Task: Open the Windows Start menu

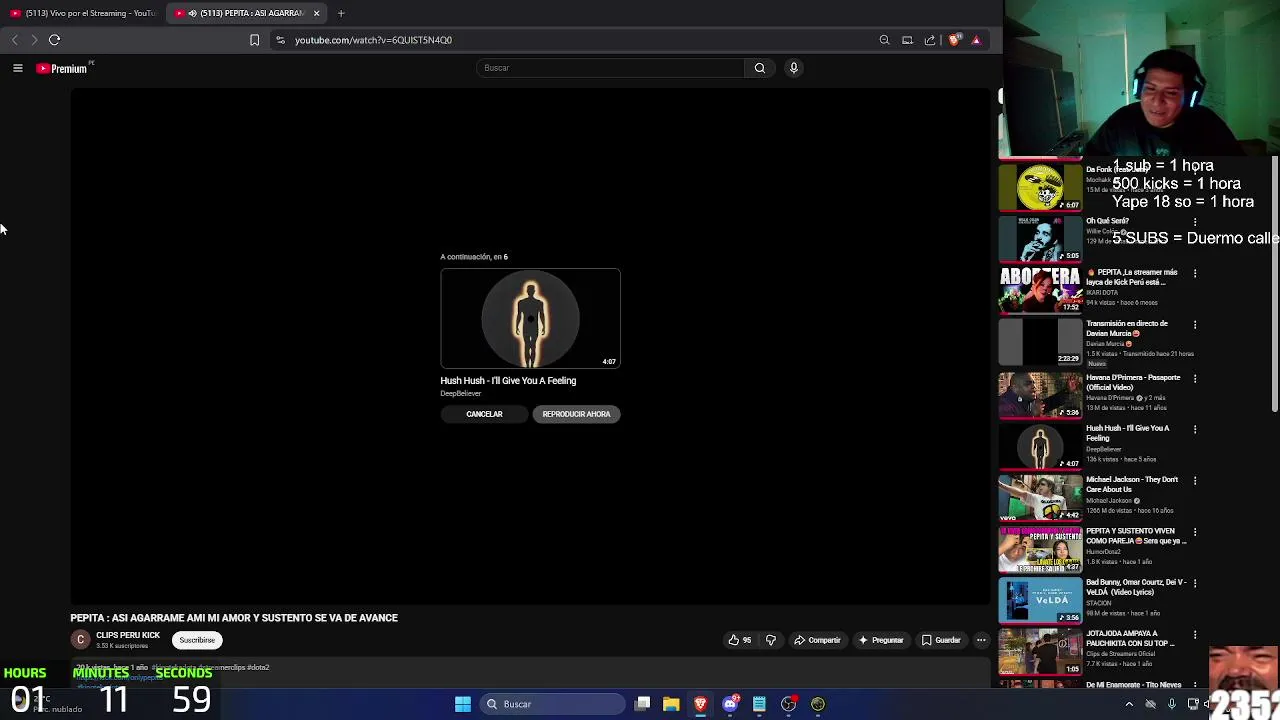Action: click(x=463, y=704)
